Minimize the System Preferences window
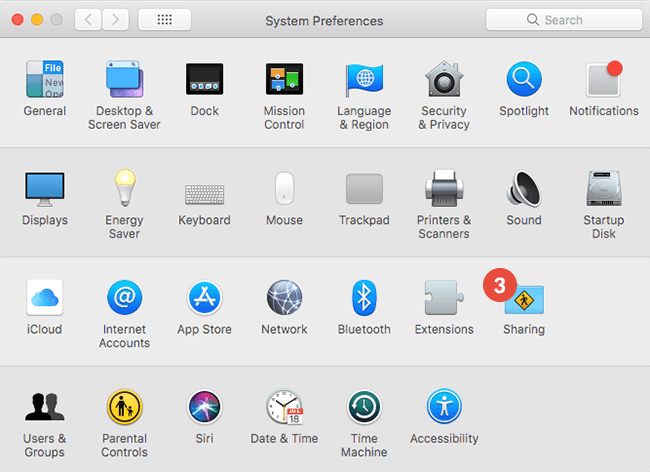 pos(37,19)
